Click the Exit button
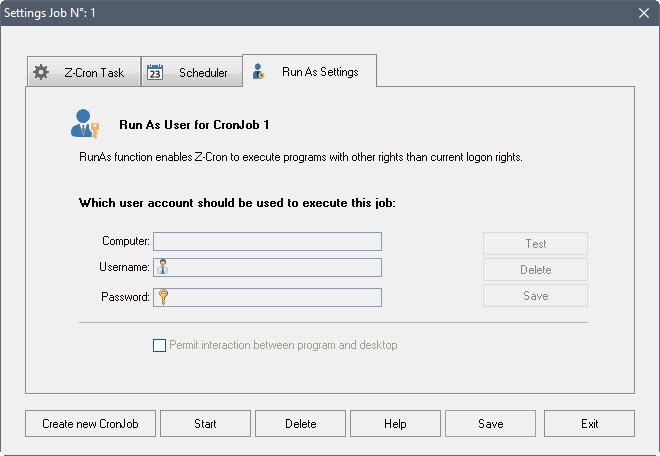This screenshot has width=660, height=456. tap(589, 424)
